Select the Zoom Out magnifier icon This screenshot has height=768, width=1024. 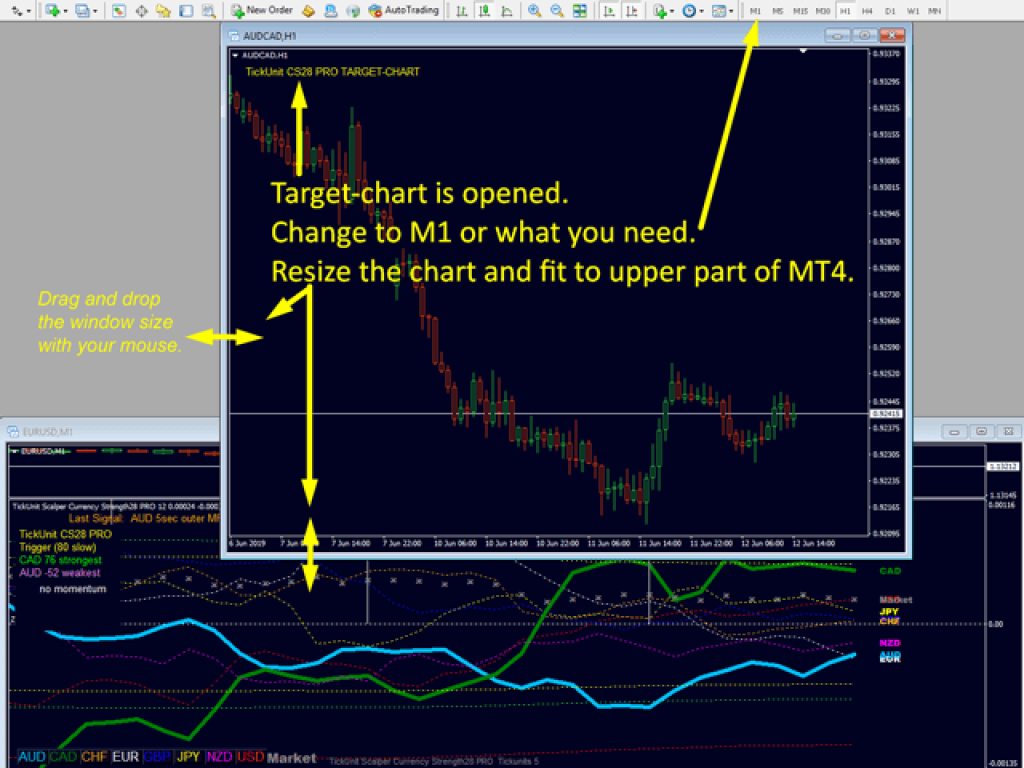pos(557,11)
